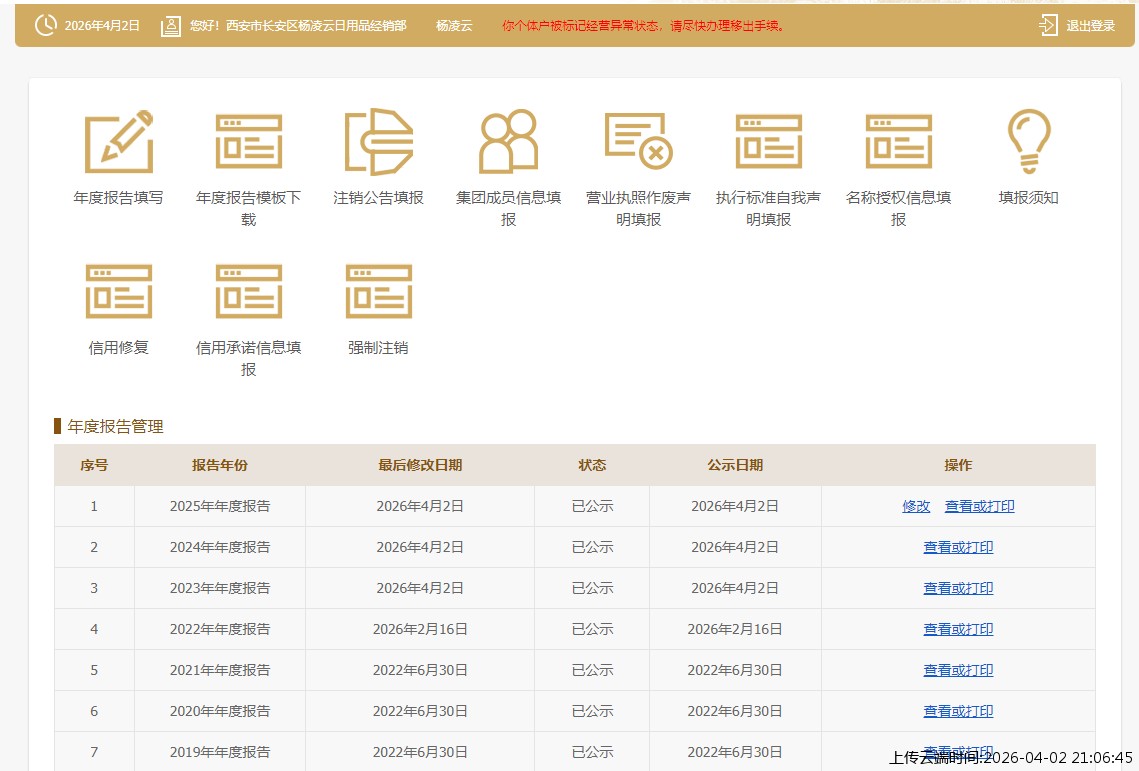This screenshot has width=1139, height=771.
Task: Open 查看或打印 for the 2021年度报告
Action: (x=958, y=671)
